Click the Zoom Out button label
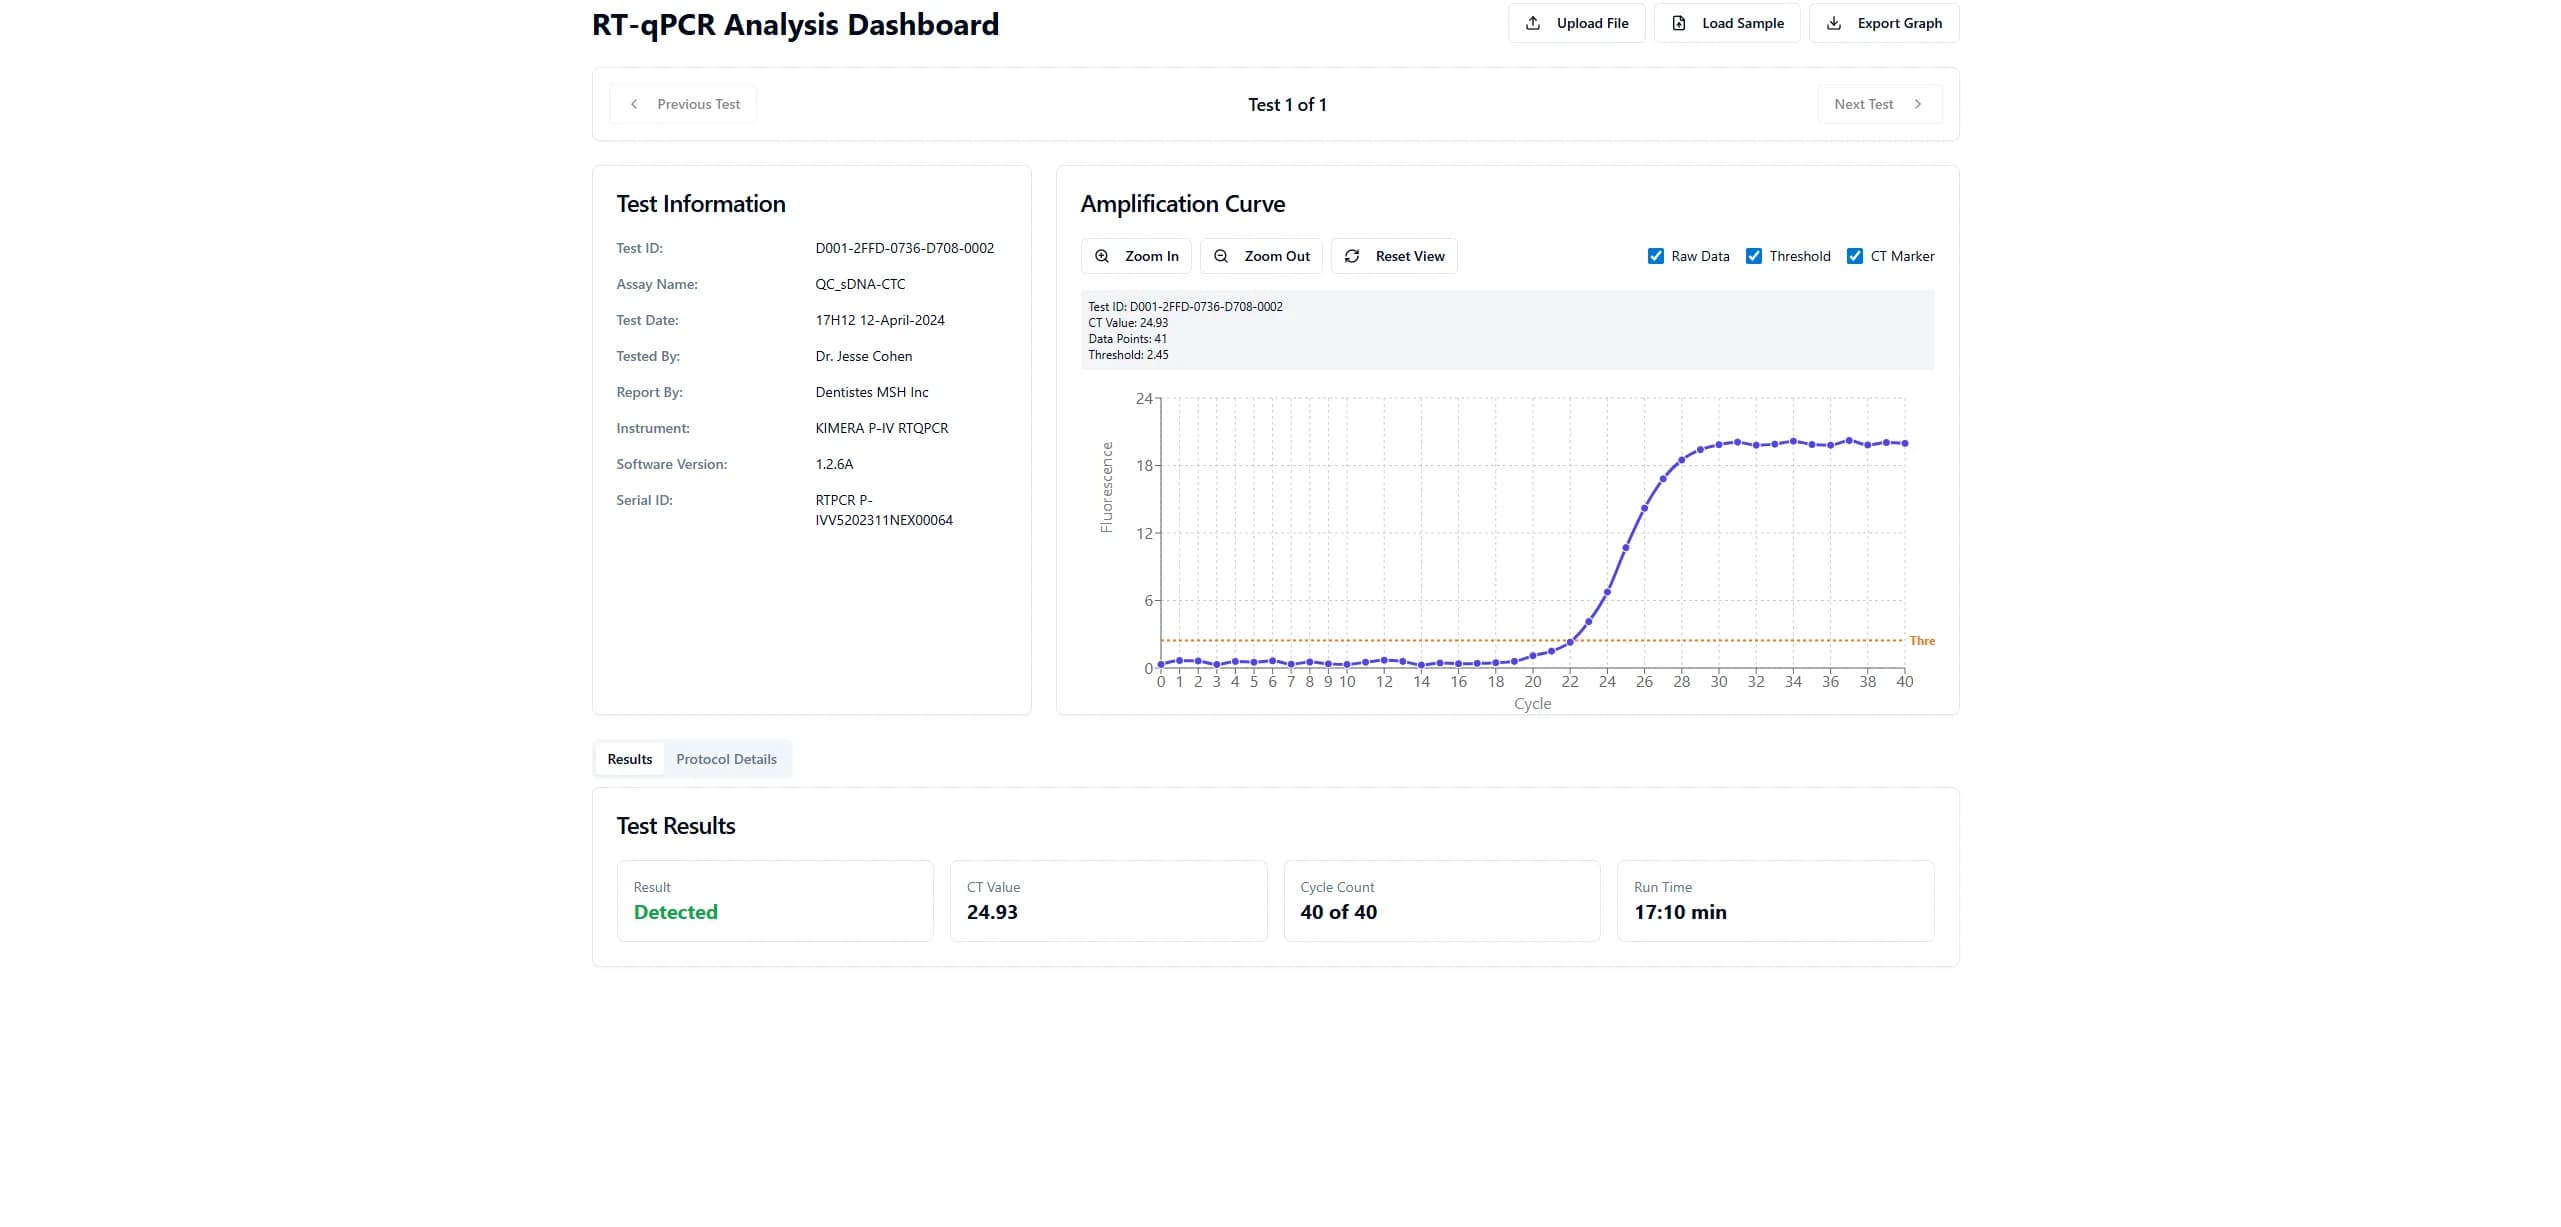Viewport: 2561px width, 1227px height. pyautogui.click(x=1277, y=256)
